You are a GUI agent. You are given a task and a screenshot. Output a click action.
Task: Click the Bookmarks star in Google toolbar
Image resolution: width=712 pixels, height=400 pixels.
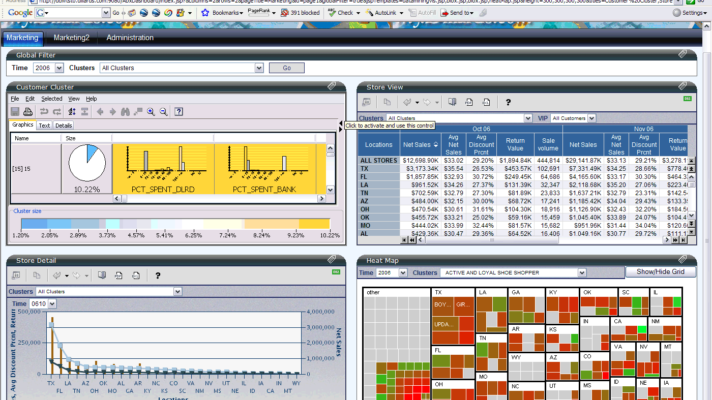205,13
